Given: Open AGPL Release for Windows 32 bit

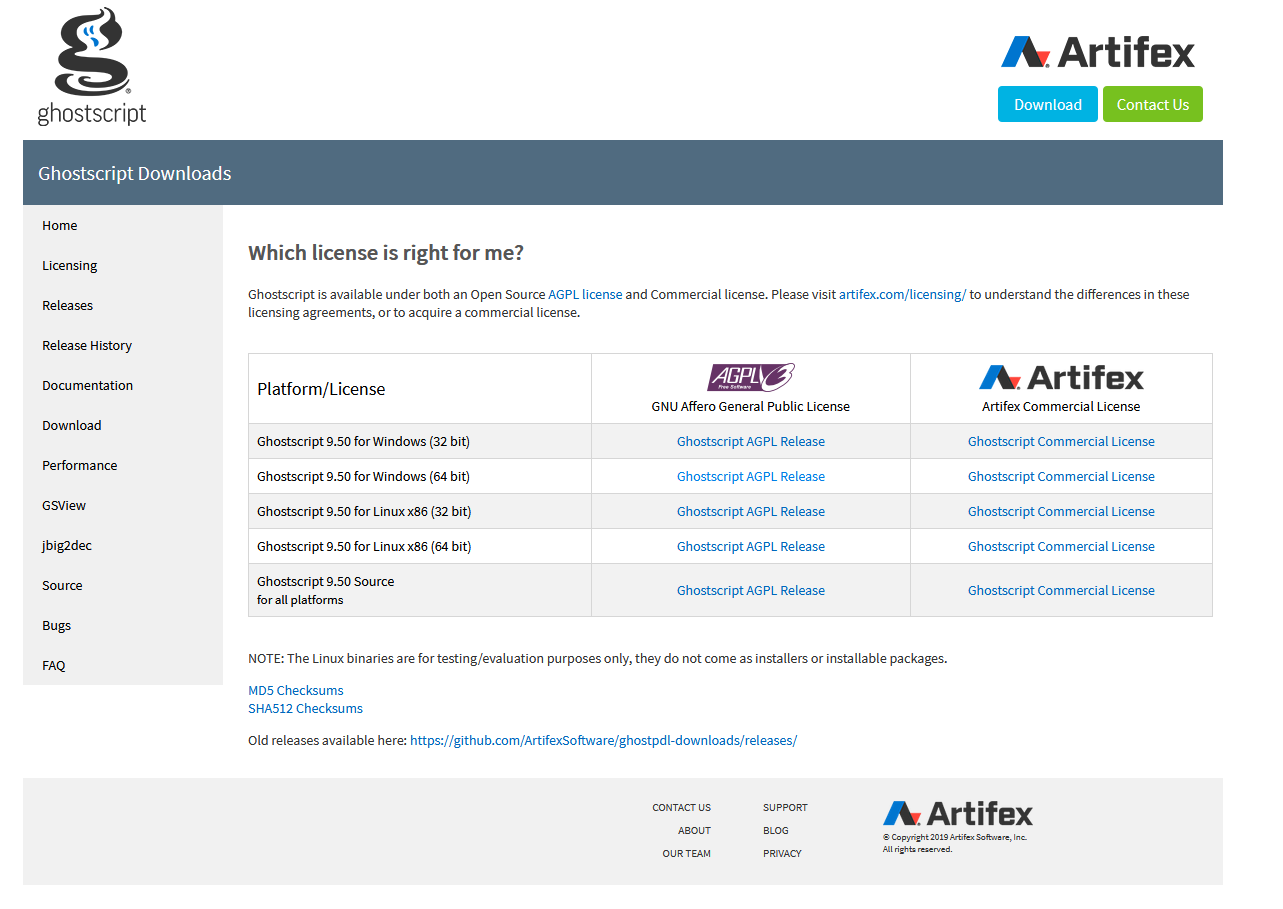Looking at the screenshot, I should coord(751,441).
